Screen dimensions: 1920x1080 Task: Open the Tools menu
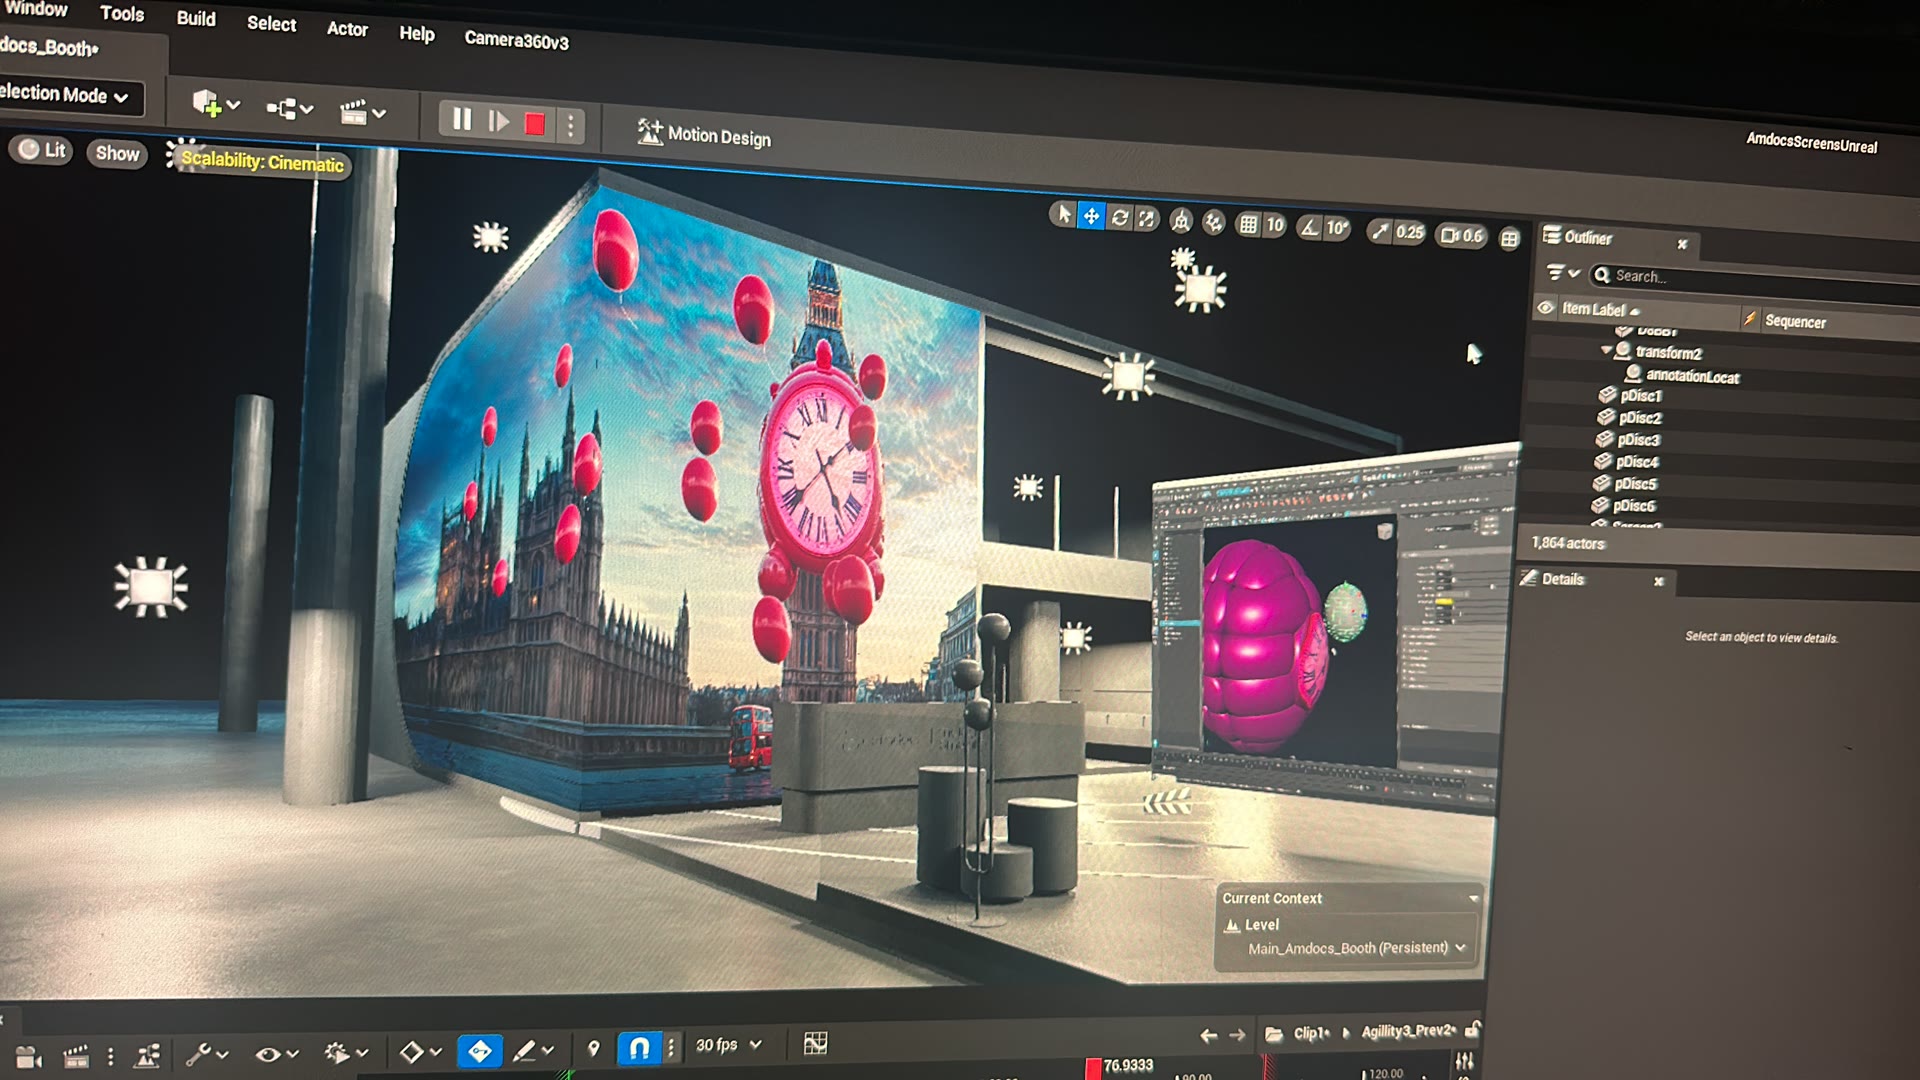pyautogui.click(x=122, y=14)
